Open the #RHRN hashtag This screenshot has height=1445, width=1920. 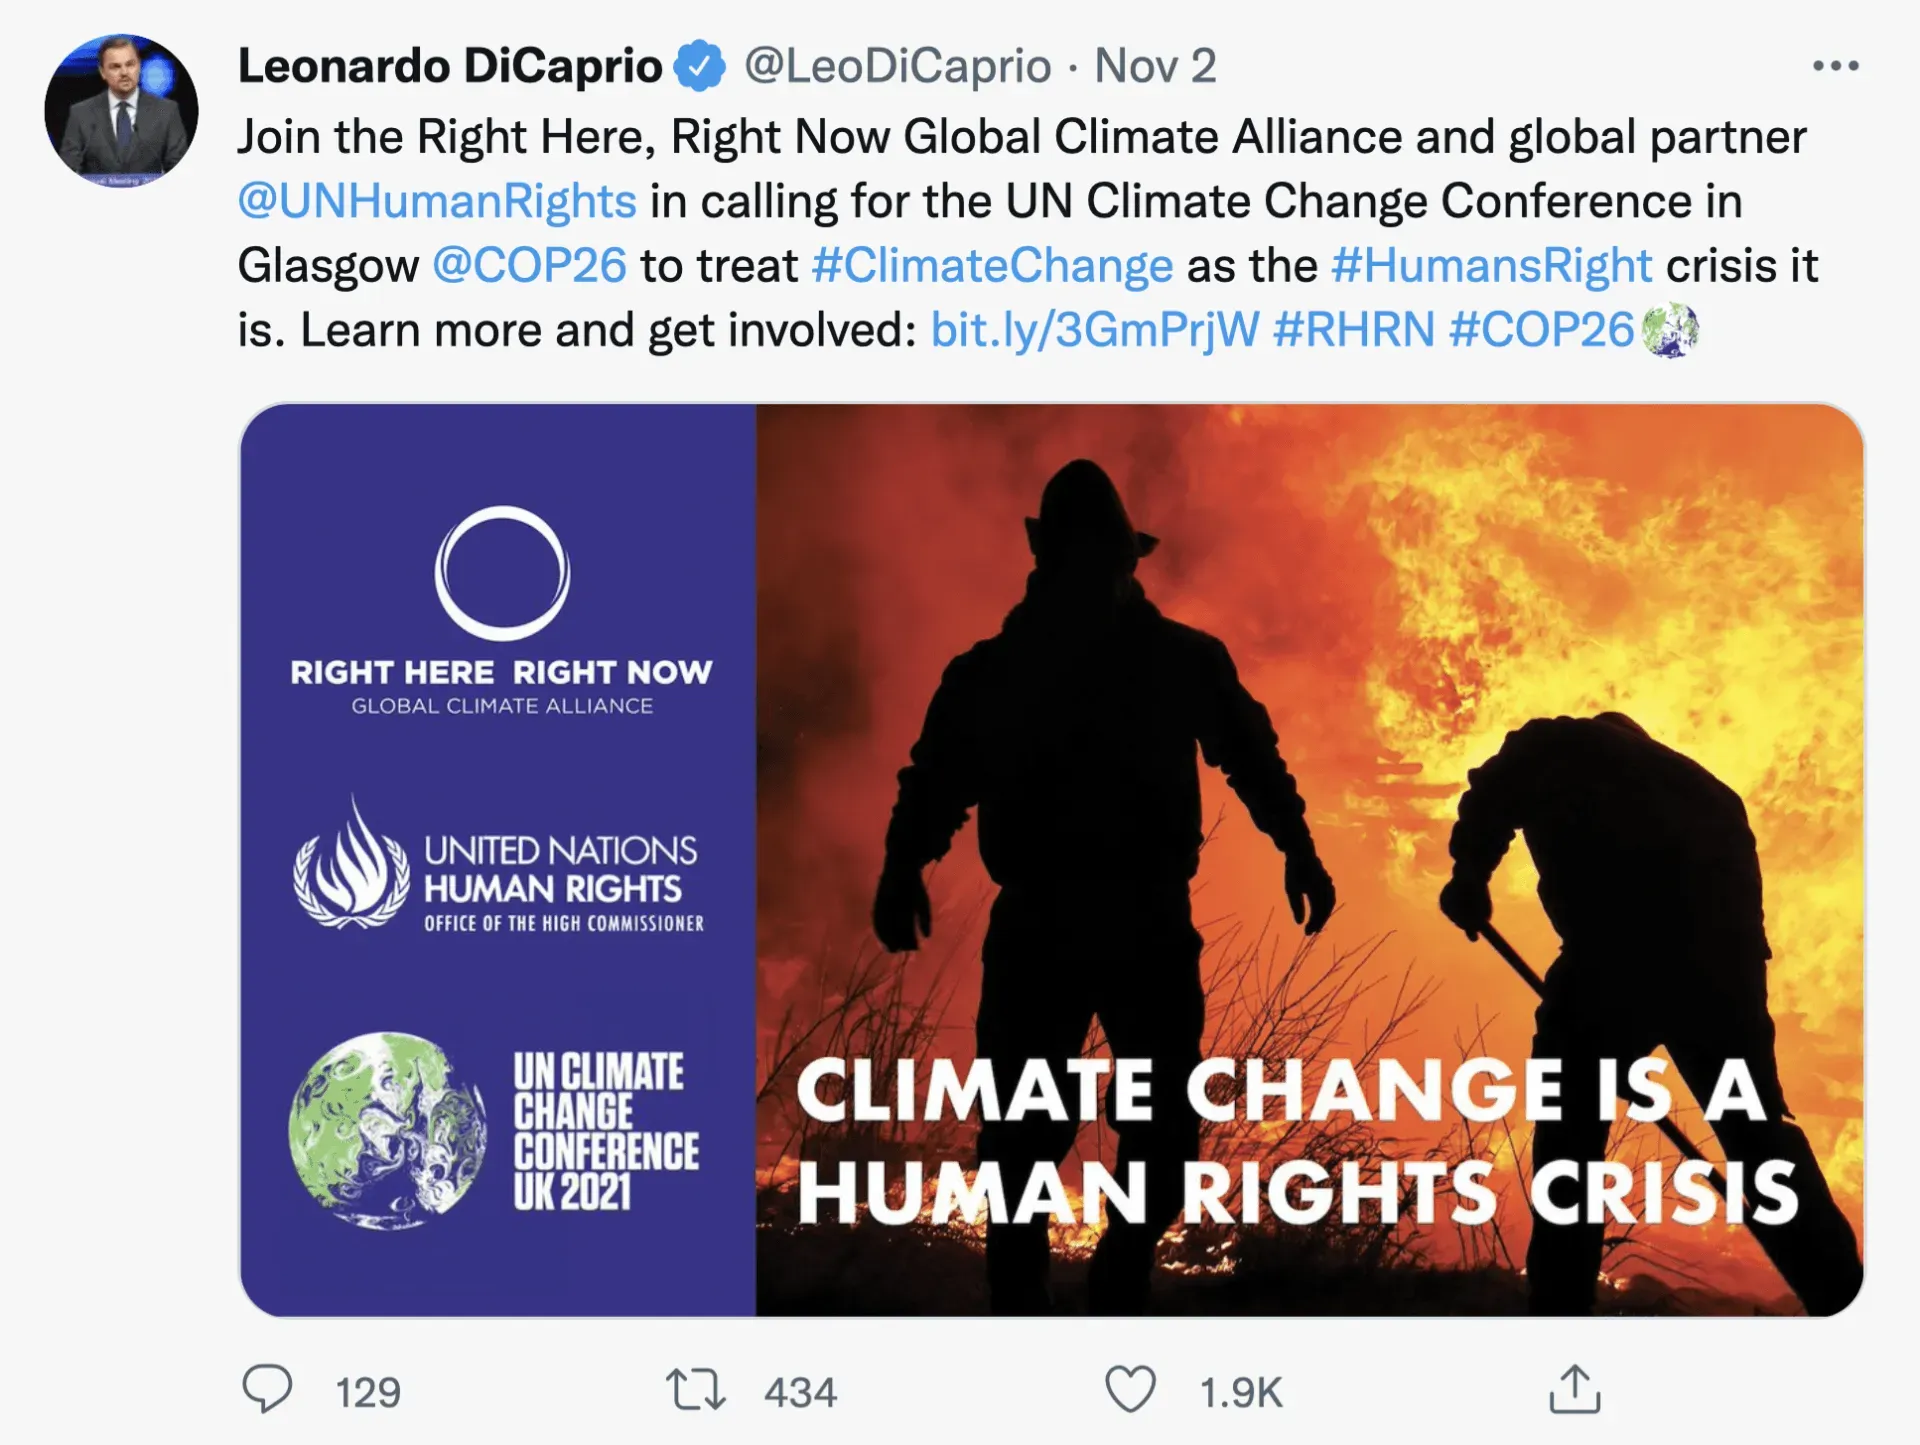1354,330
